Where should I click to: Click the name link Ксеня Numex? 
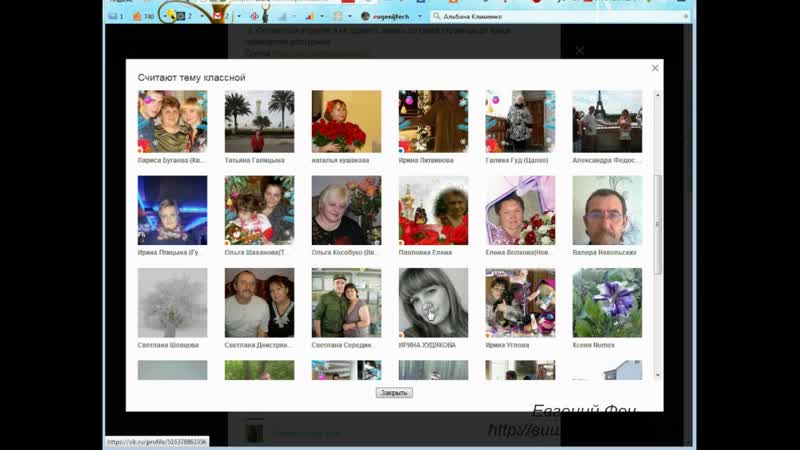point(593,345)
